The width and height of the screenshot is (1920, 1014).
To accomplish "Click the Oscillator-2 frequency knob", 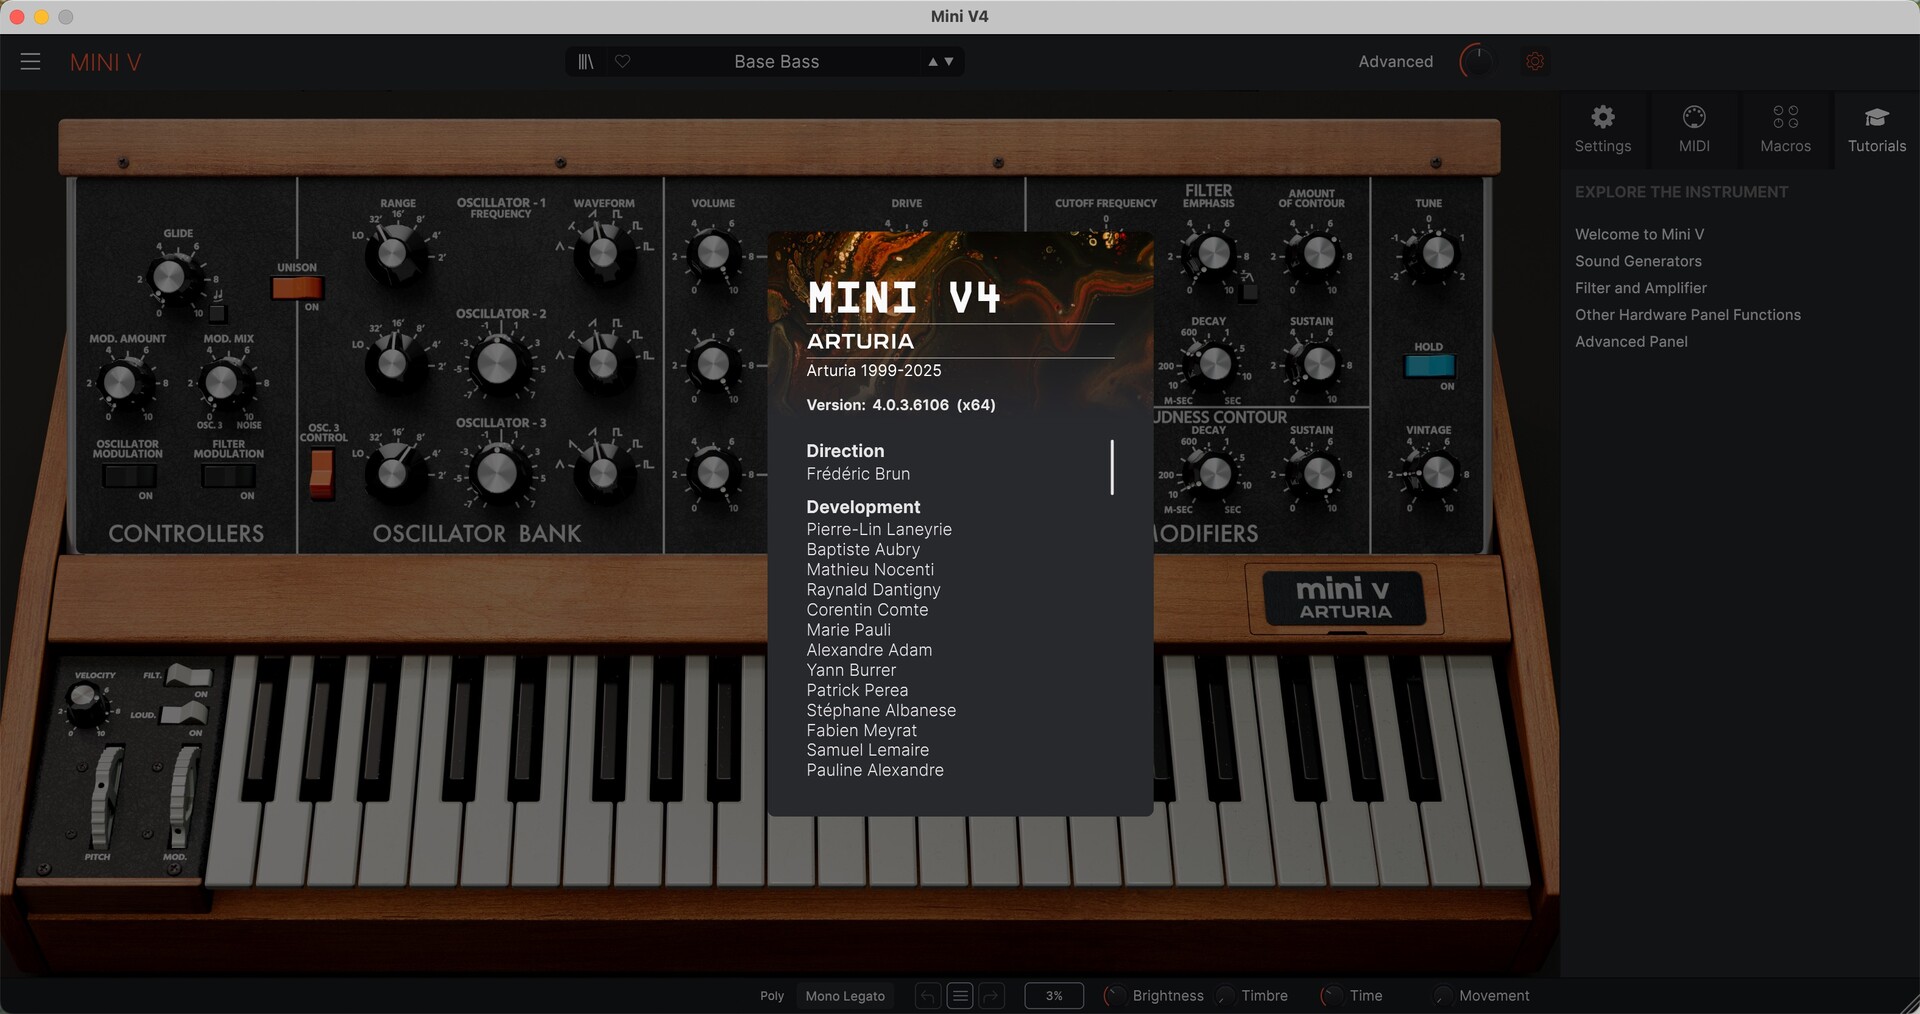I will (497, 364).
